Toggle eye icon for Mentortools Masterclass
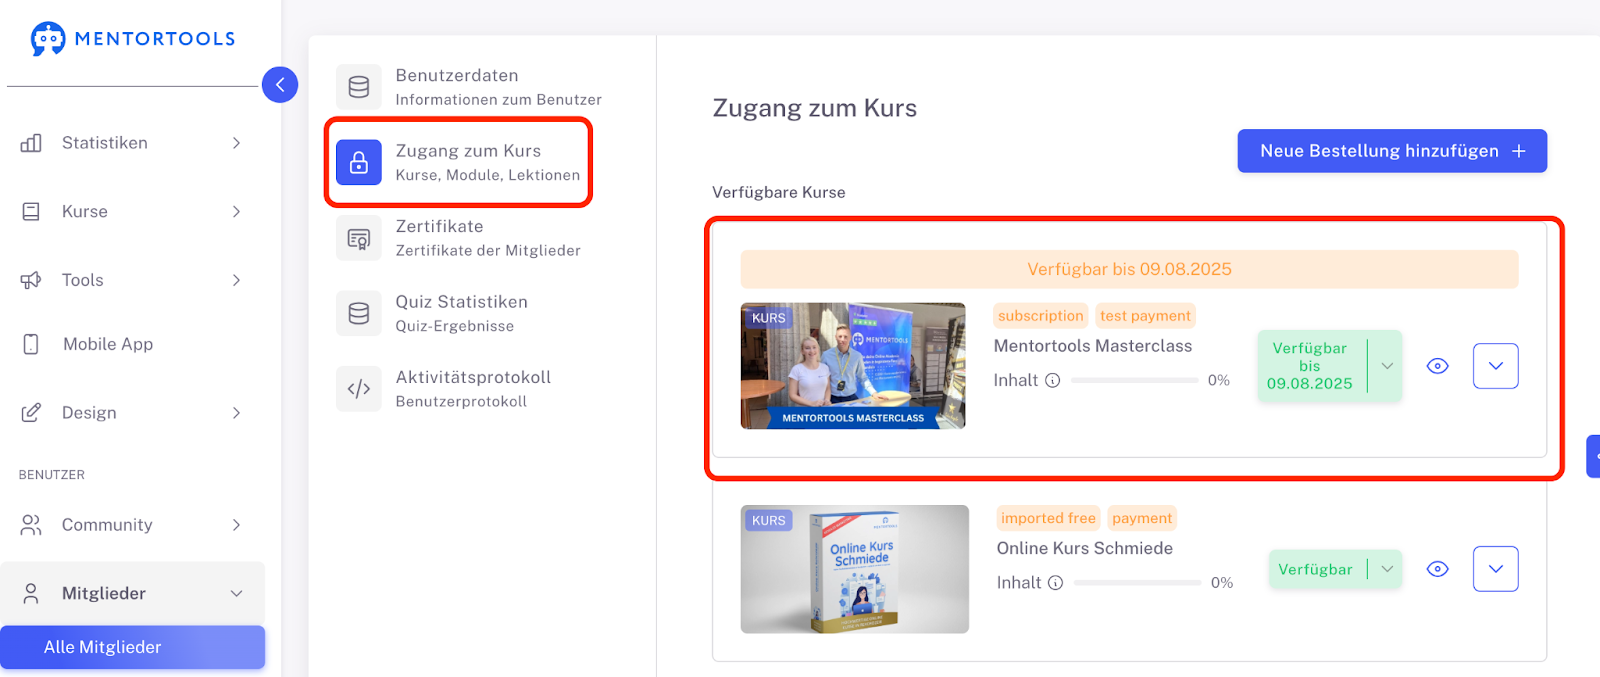The image size is (1600, 677). (1437, 366)
